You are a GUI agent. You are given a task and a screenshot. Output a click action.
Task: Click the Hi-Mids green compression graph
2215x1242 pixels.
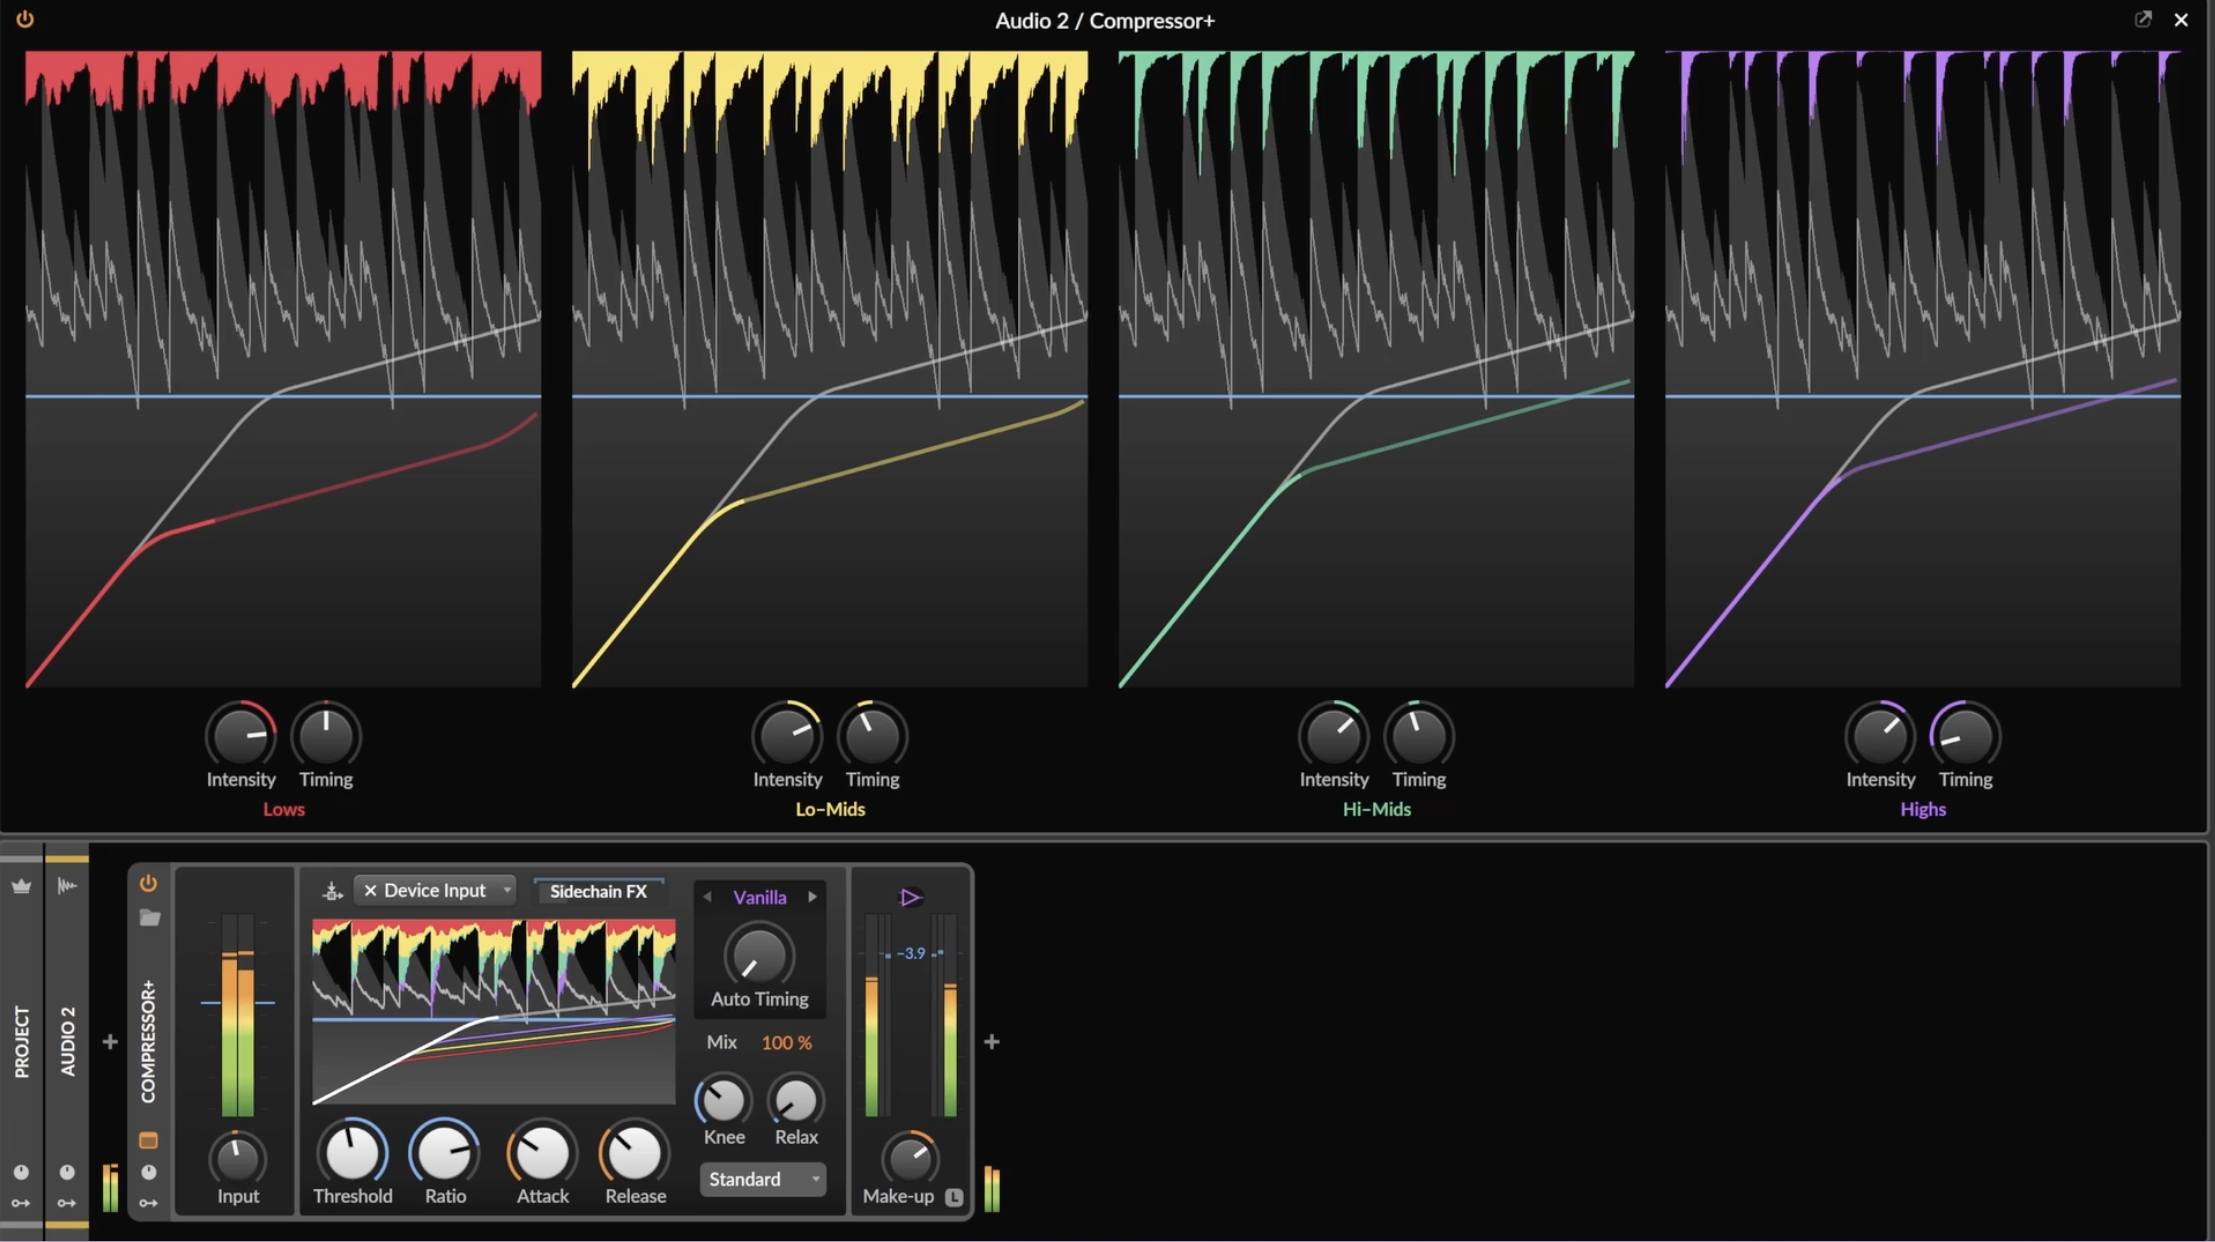click(1376, 369)
